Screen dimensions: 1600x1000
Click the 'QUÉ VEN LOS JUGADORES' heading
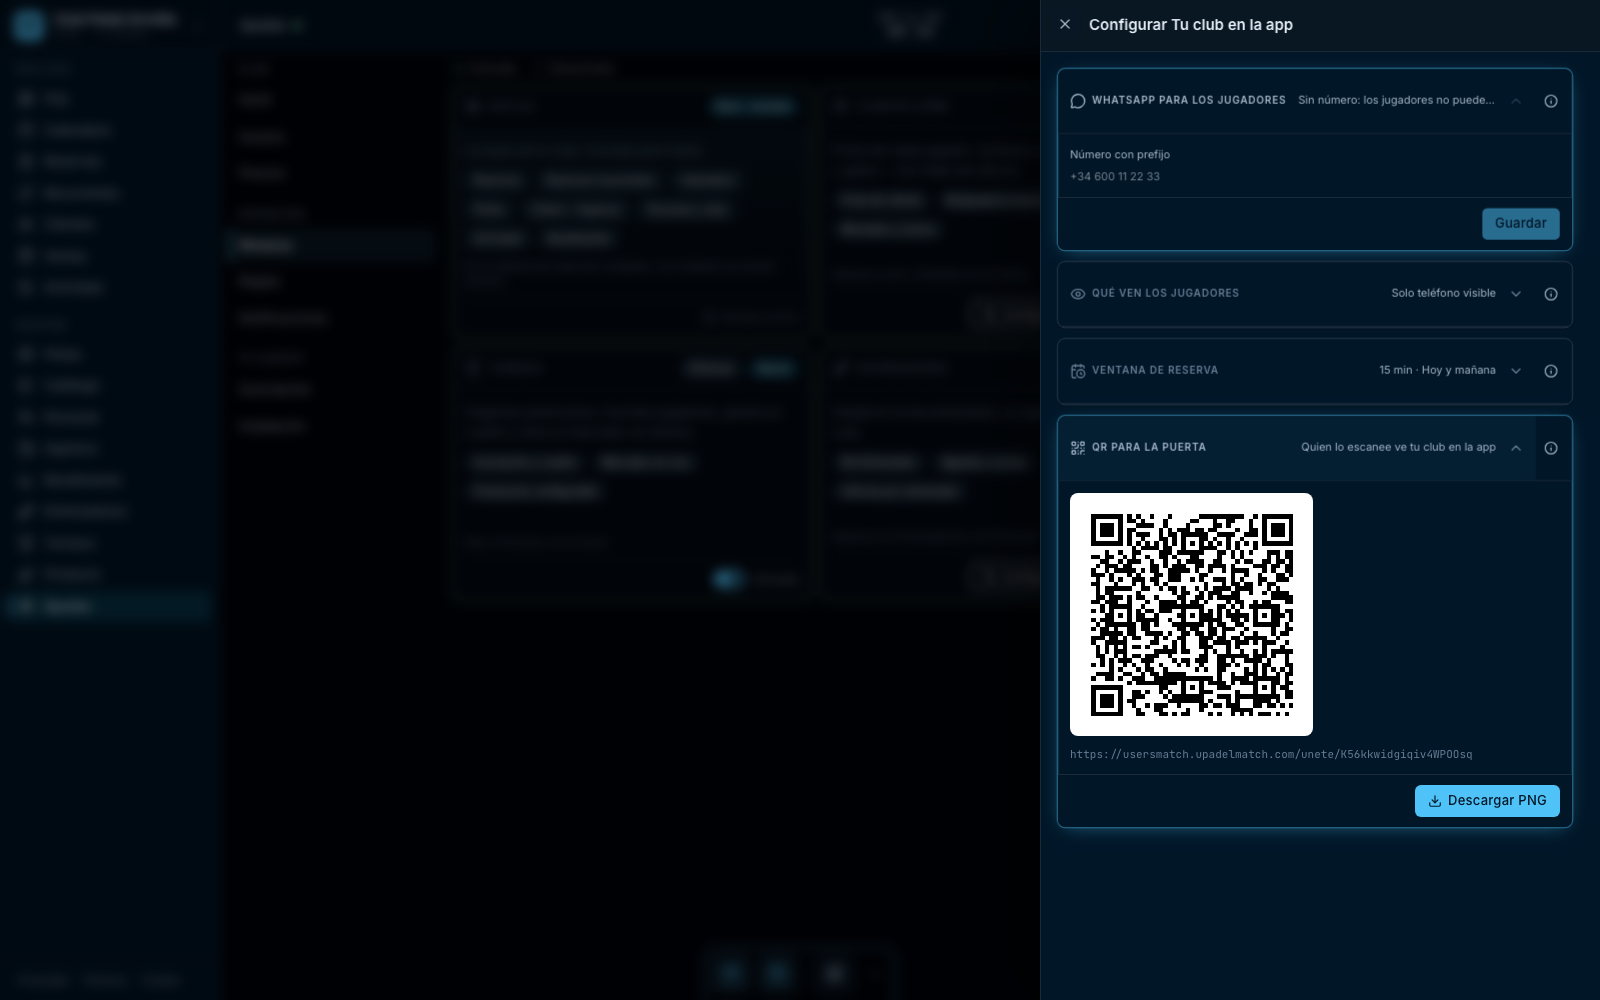(1165, 293)
